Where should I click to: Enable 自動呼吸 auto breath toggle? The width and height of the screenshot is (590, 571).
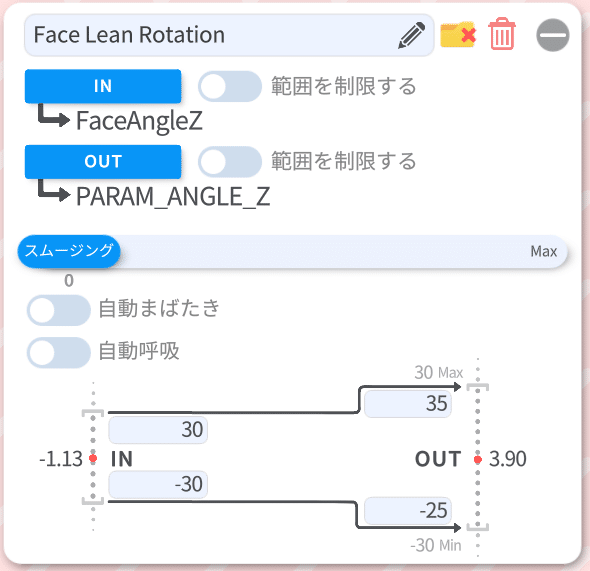click(x=59, y=352)
